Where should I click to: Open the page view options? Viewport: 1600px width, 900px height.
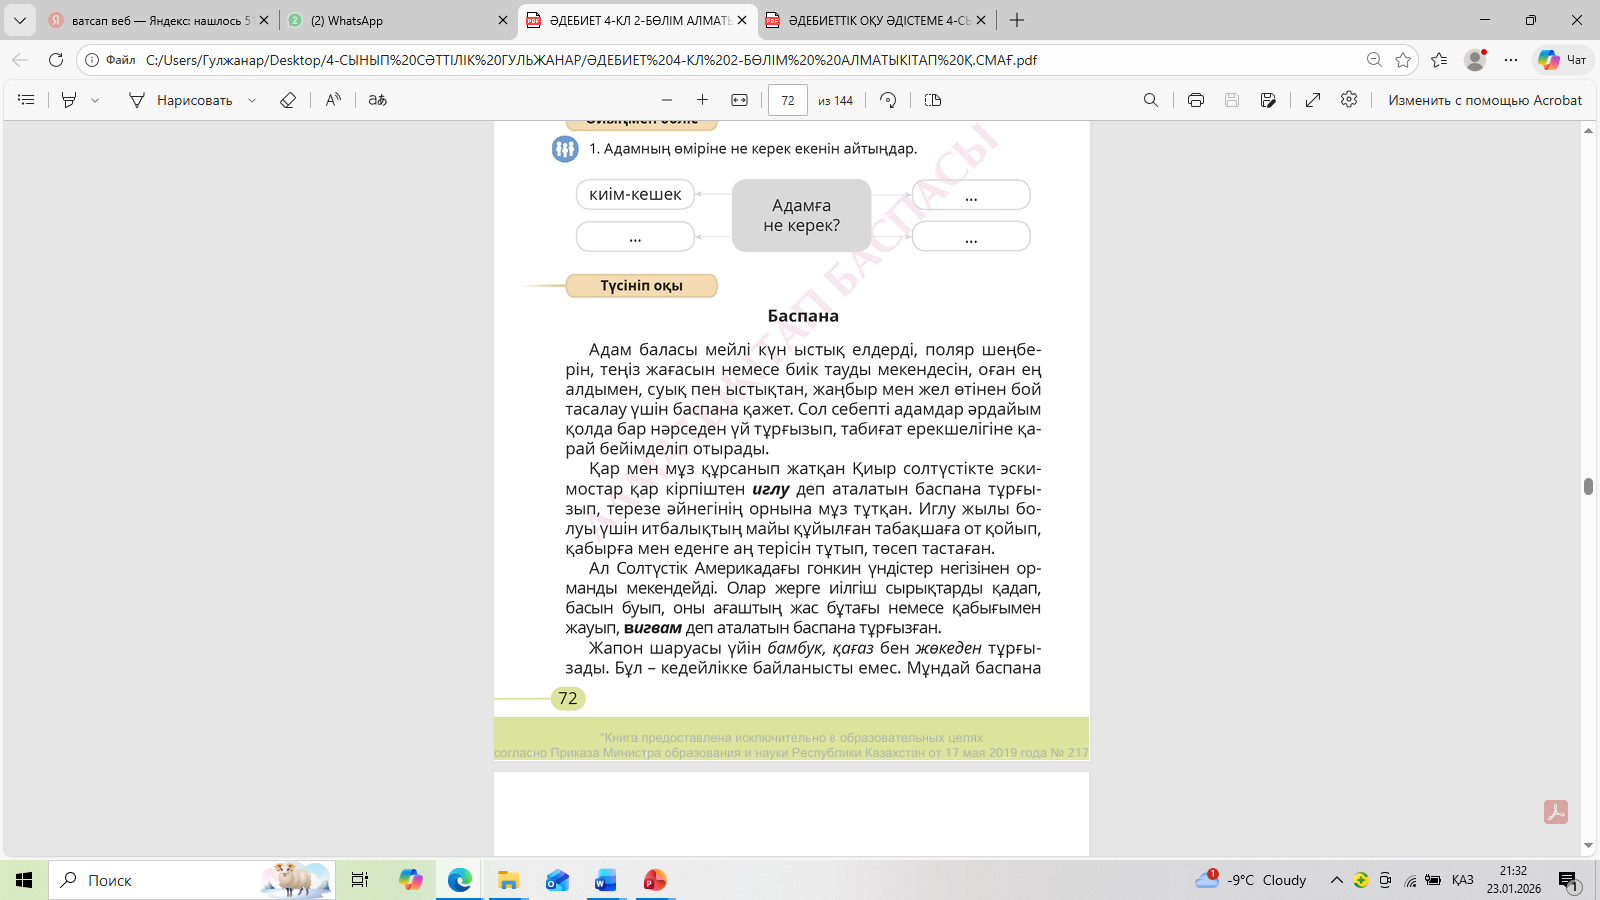933,100
